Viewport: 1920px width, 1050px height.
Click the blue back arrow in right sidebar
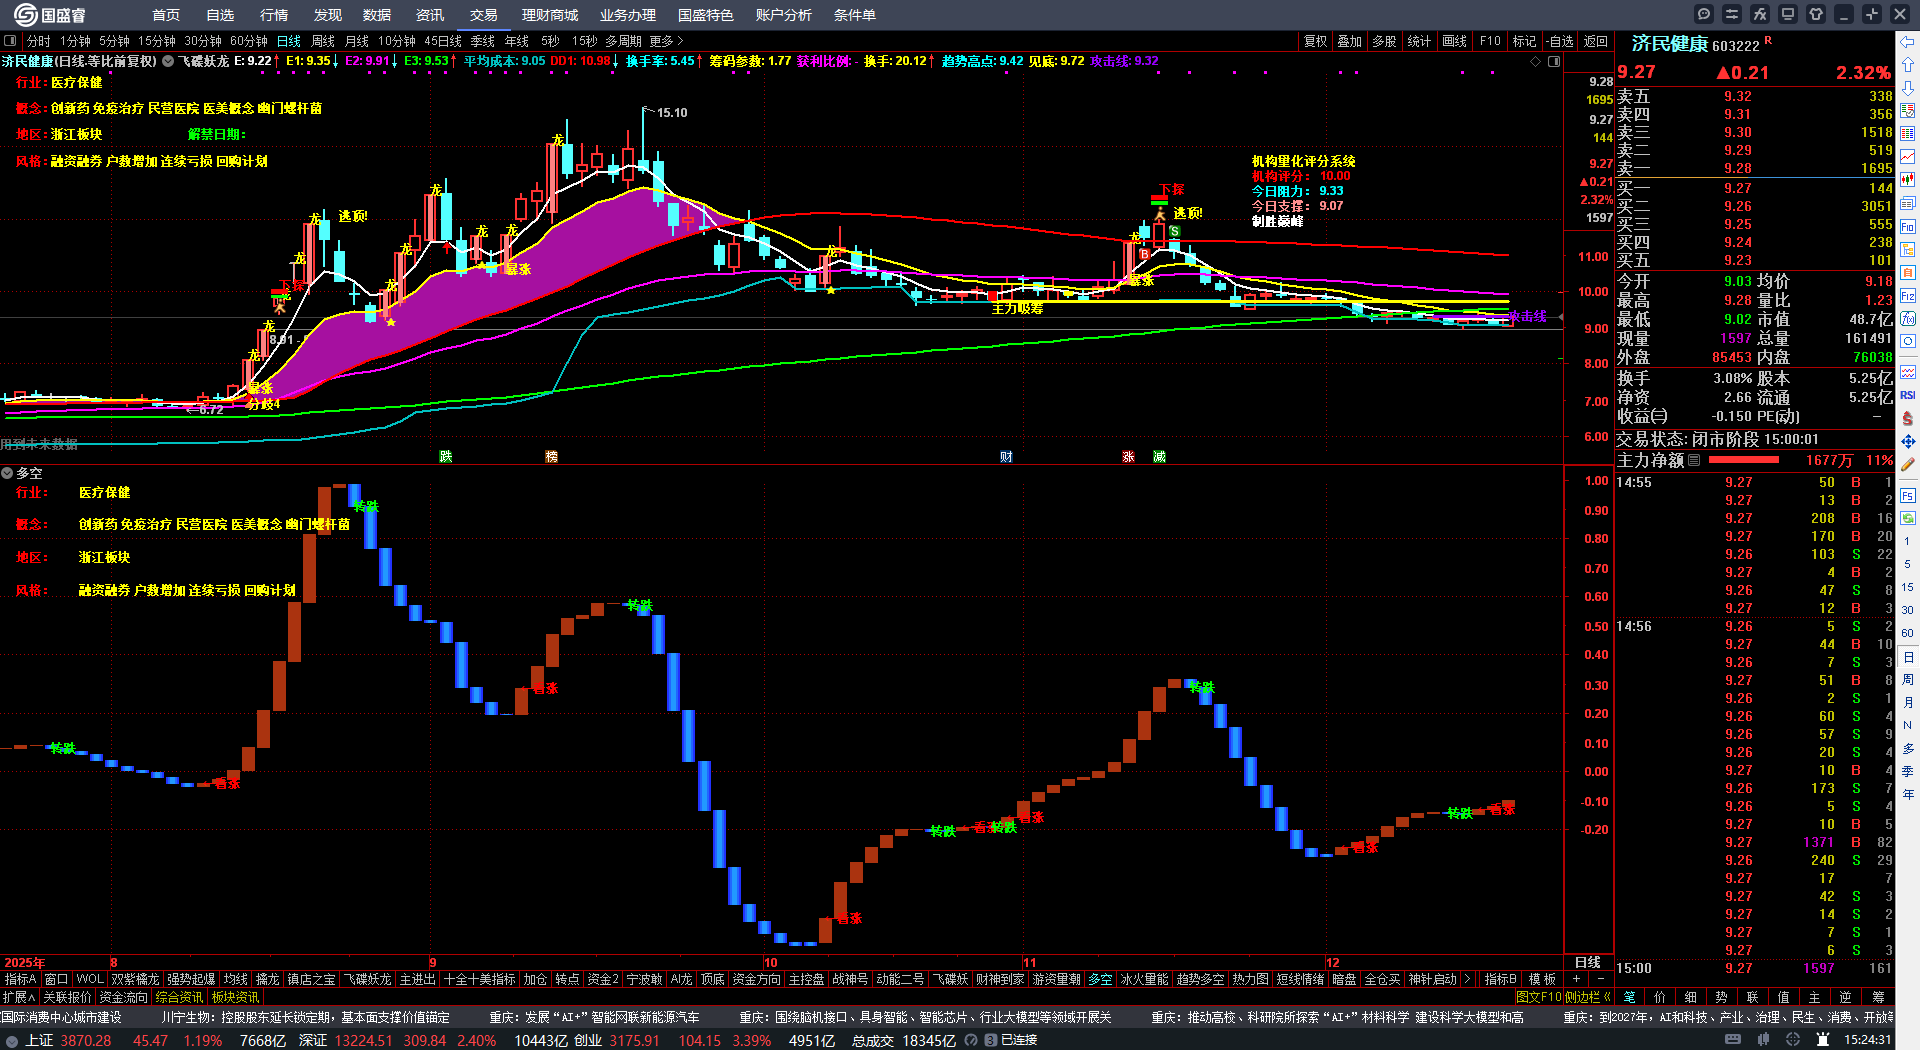1908,41
